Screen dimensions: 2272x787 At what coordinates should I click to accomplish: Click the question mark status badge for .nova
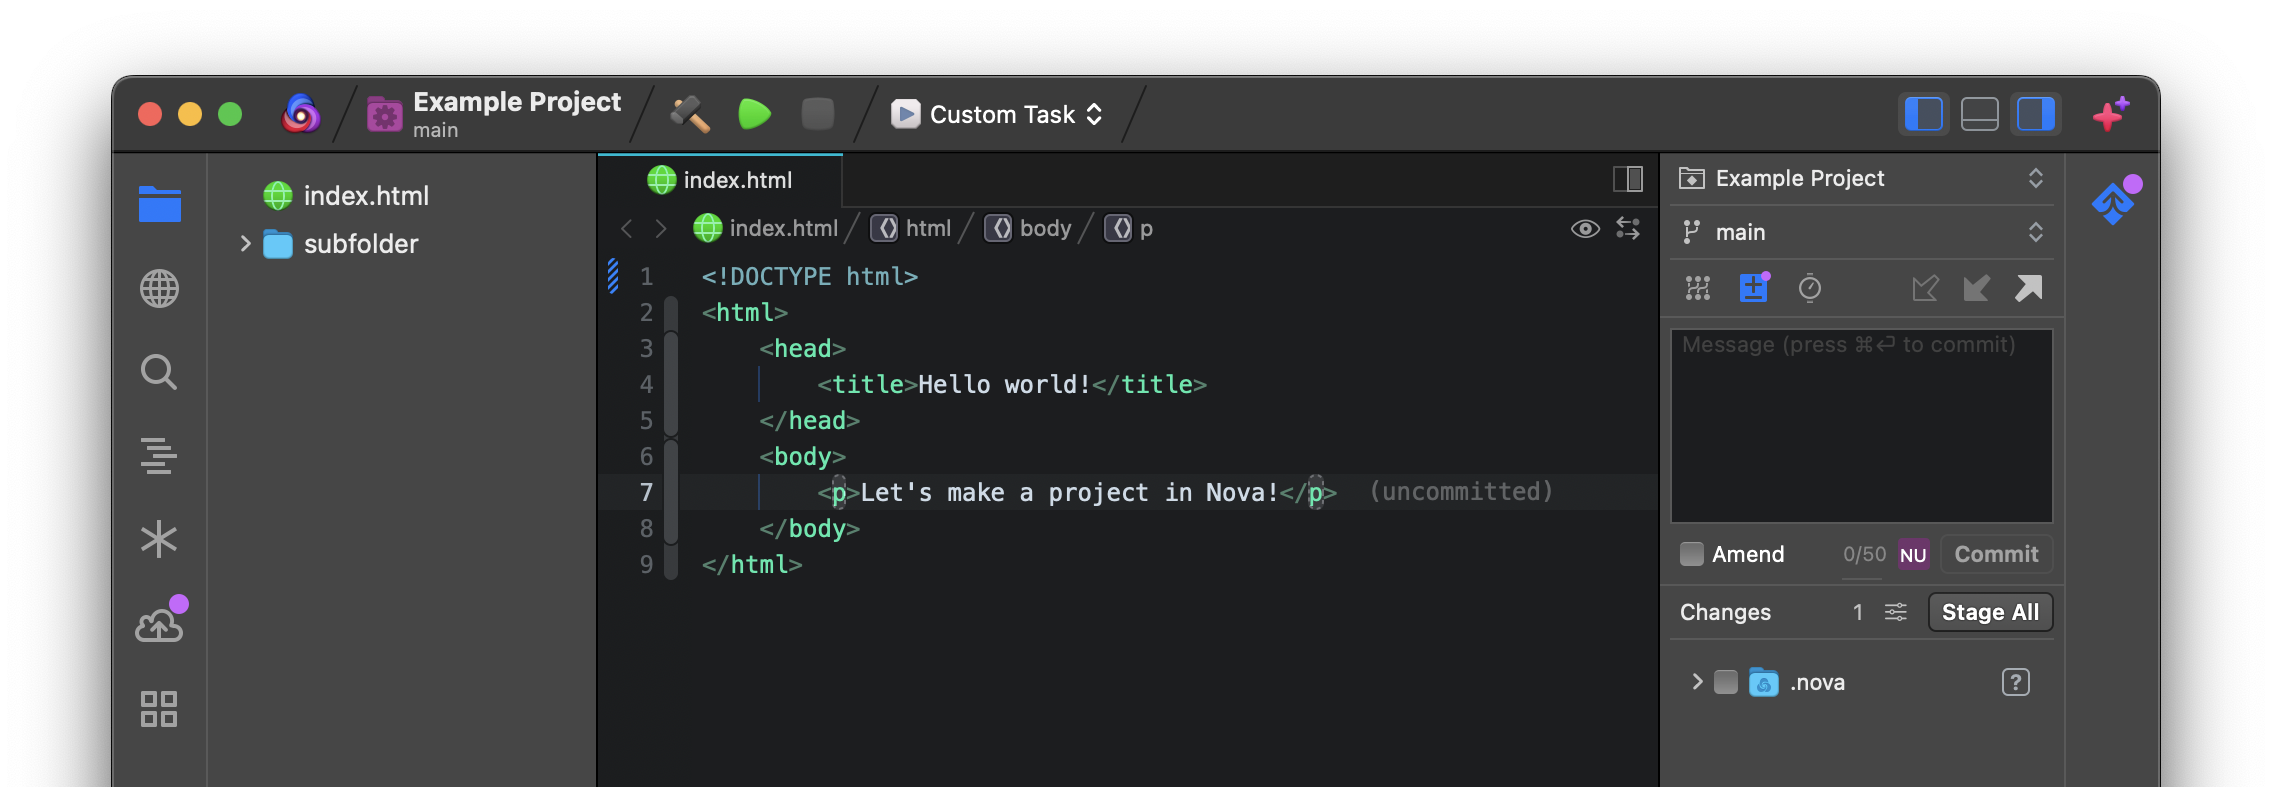pyautogui.click(x=2016, y=682)
